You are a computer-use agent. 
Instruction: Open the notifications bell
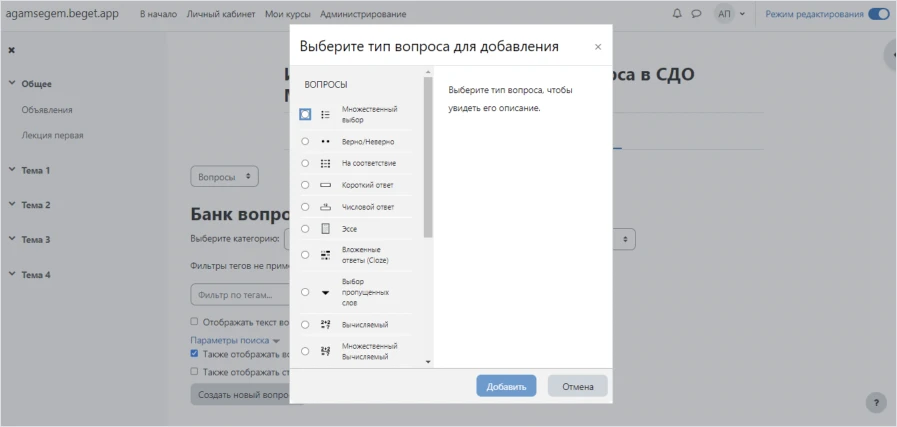click(x=677, y=14)
